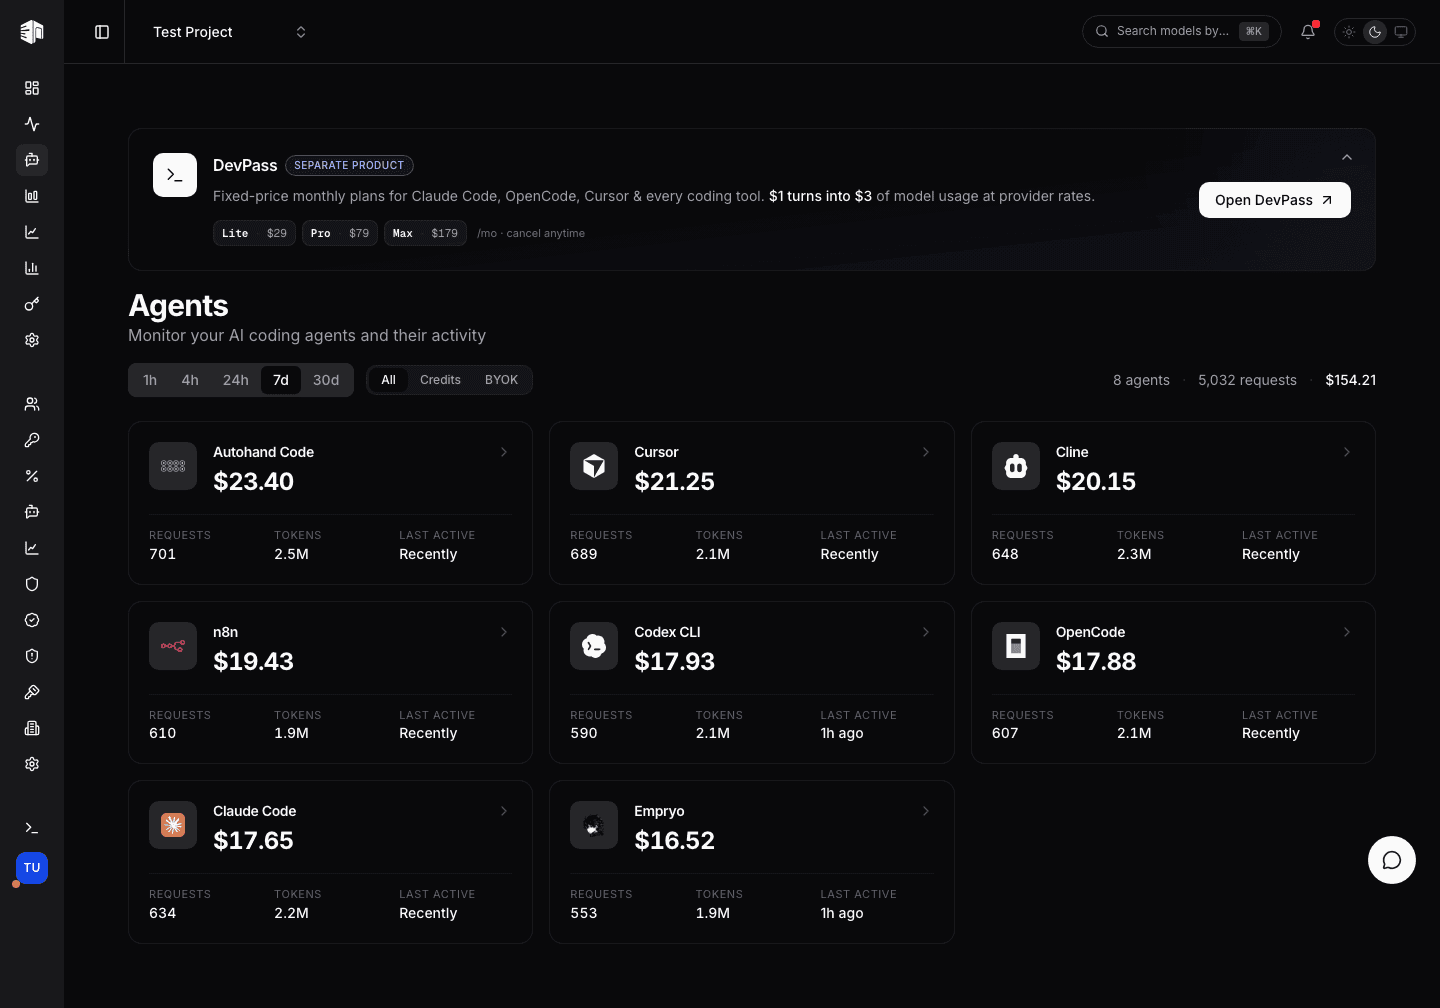Screen dimensions: 1440x1008
Task: Click the DevPass white terminal logo tile
Action: tap(175, 175)
